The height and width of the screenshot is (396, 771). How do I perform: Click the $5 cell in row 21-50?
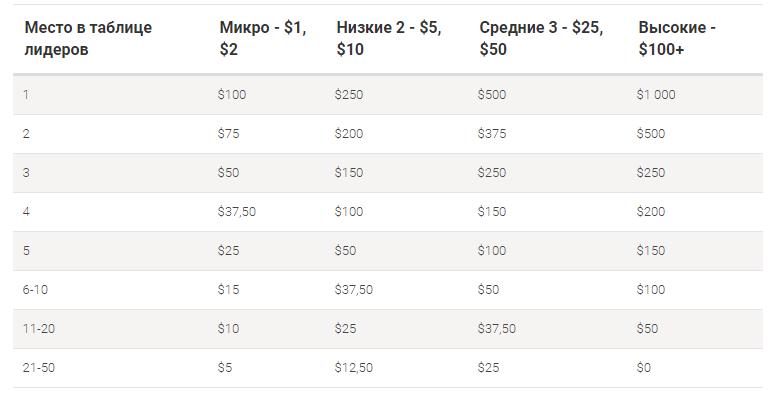pyautogui.click(x=225, y=367)
